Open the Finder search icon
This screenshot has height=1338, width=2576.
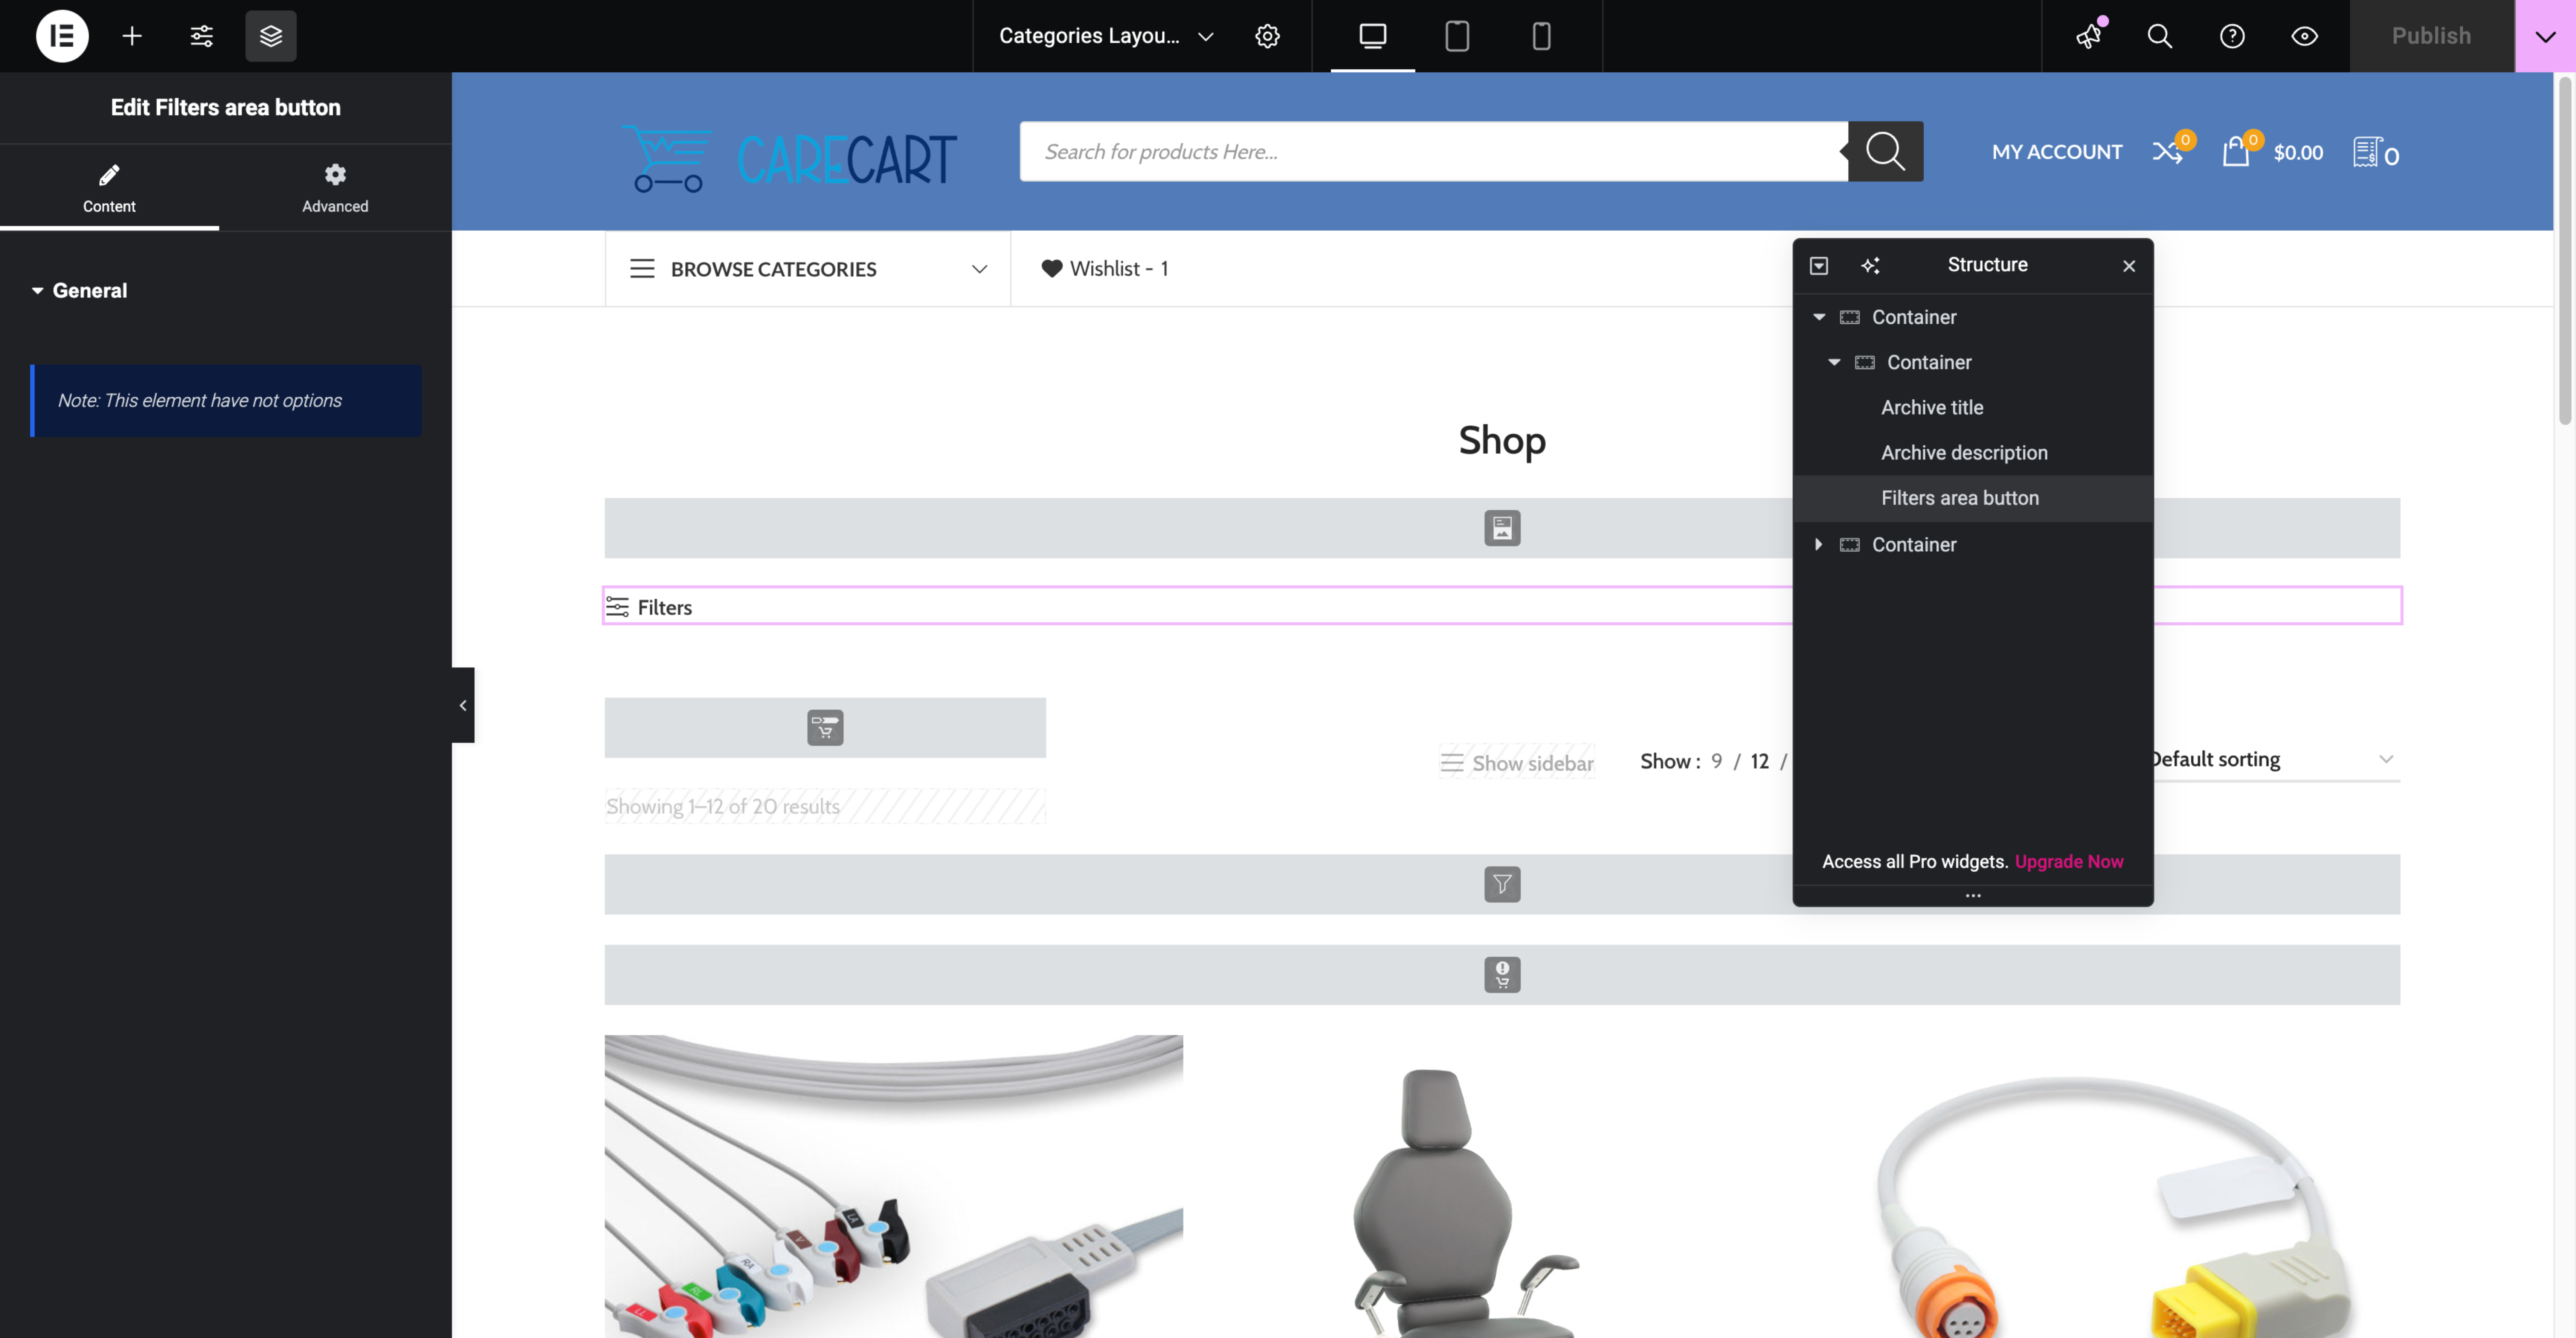(2160, 36)
